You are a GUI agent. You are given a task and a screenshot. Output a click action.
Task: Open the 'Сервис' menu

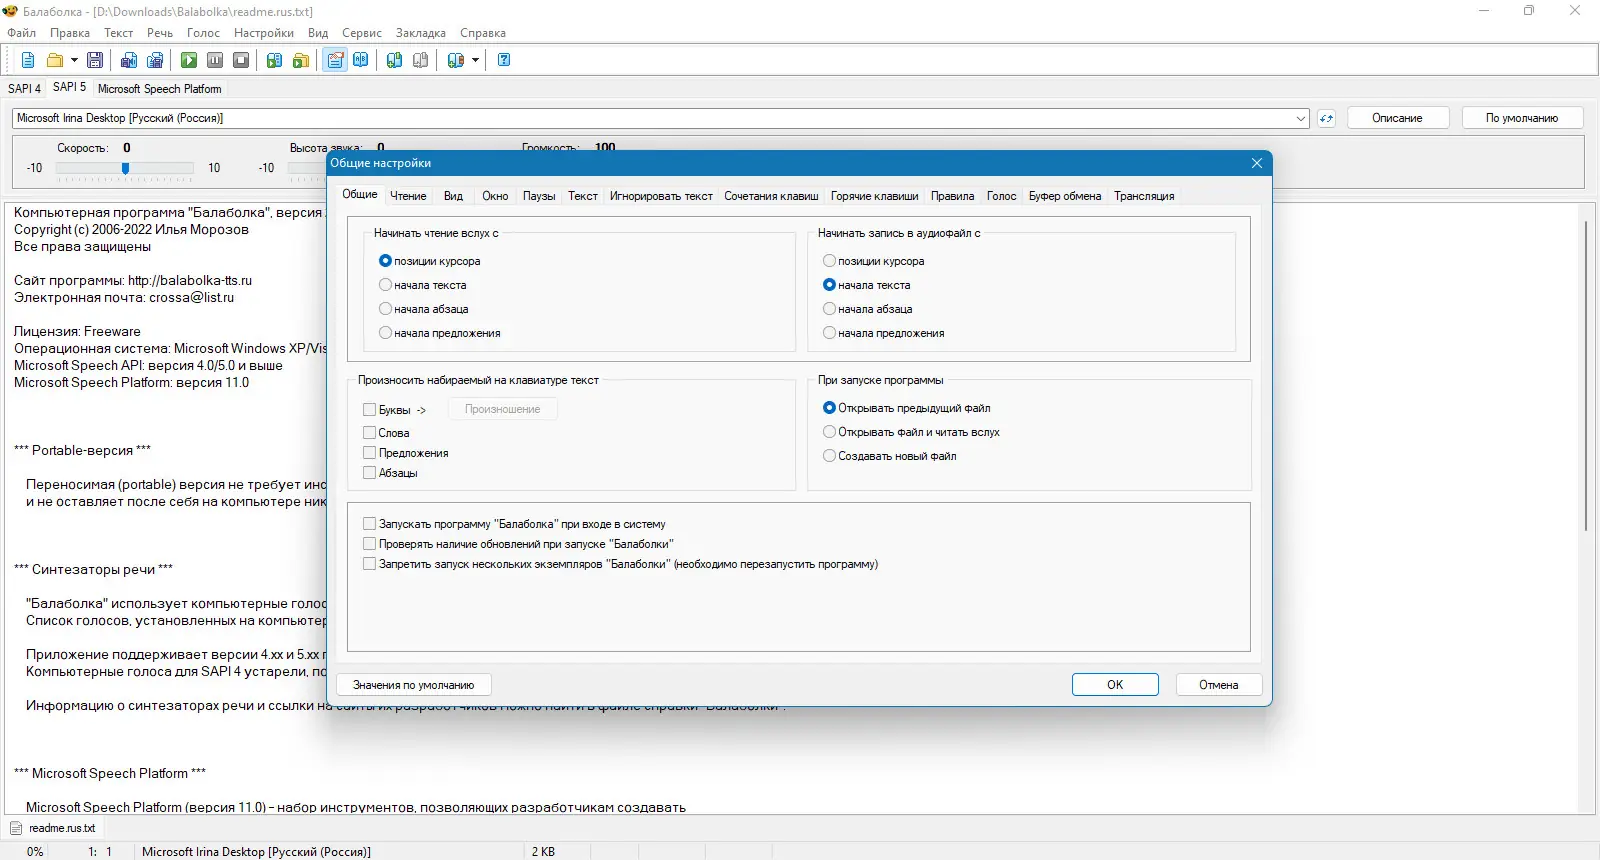coord(362,33)
